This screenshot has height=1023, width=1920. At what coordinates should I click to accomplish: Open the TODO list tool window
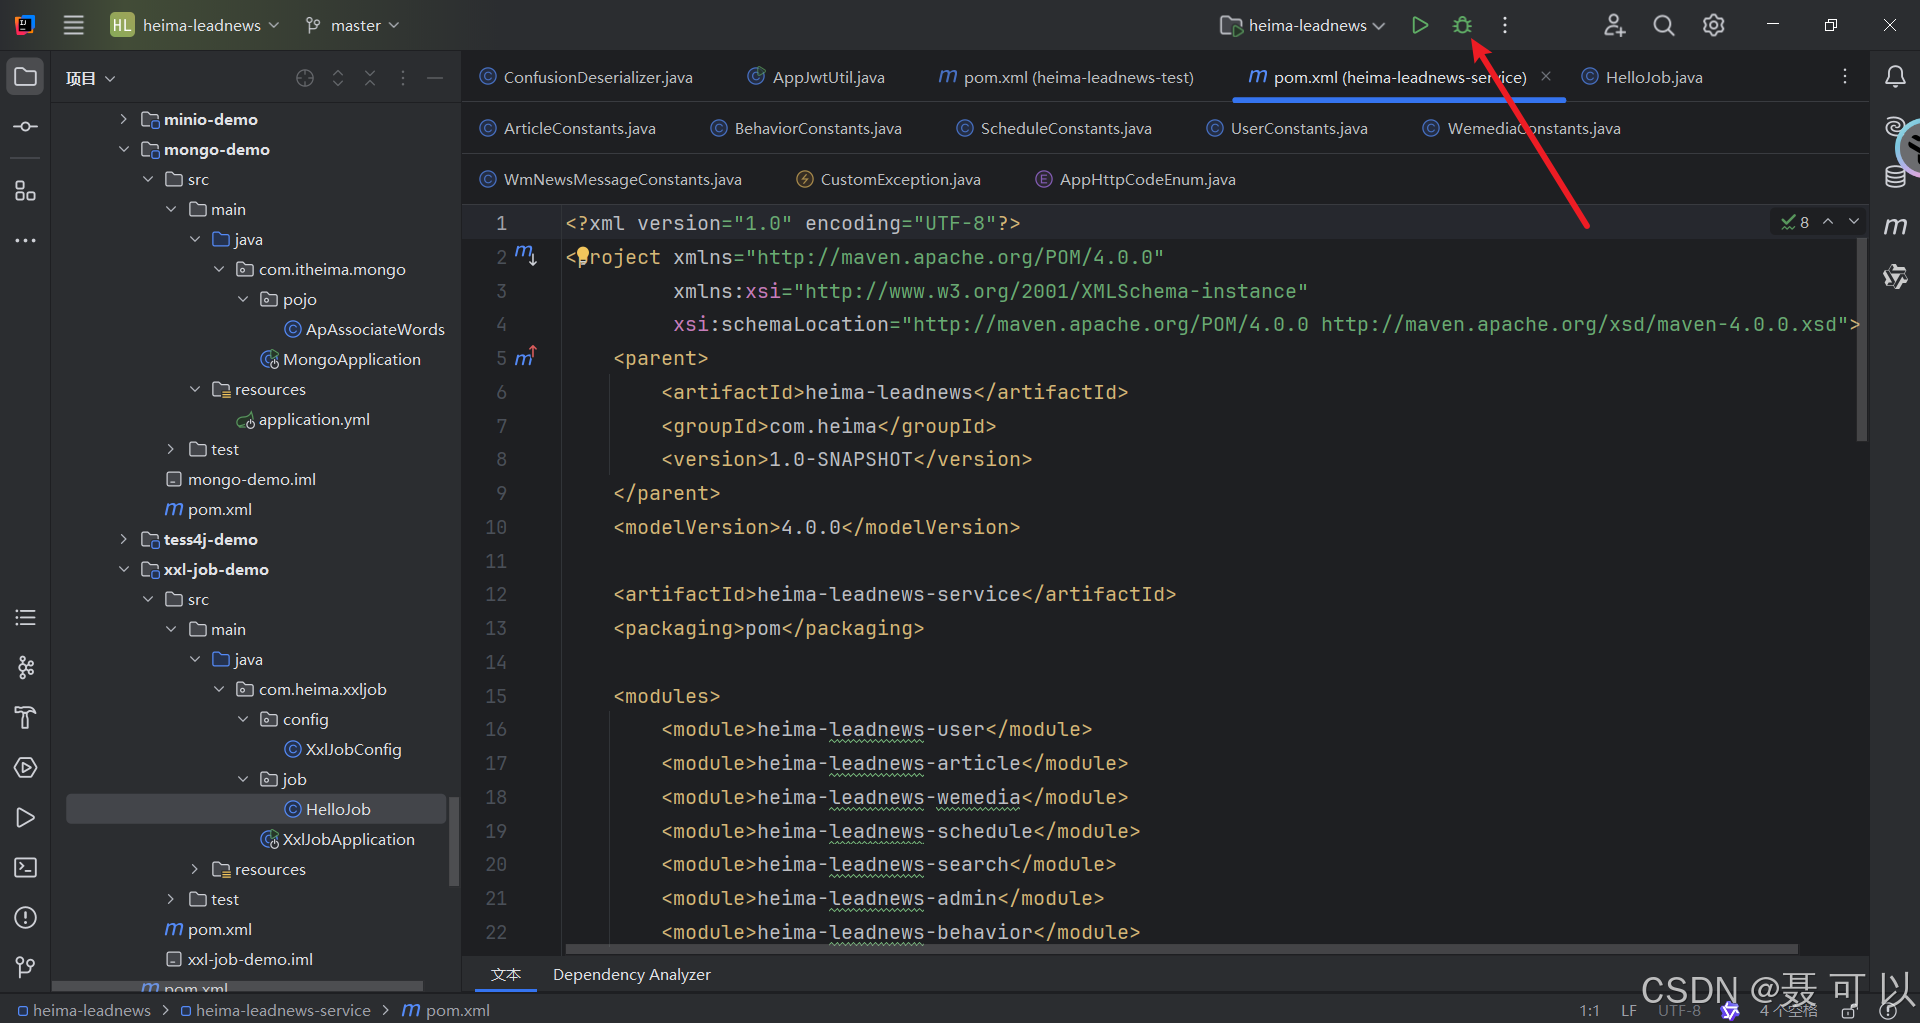(26, 617)
